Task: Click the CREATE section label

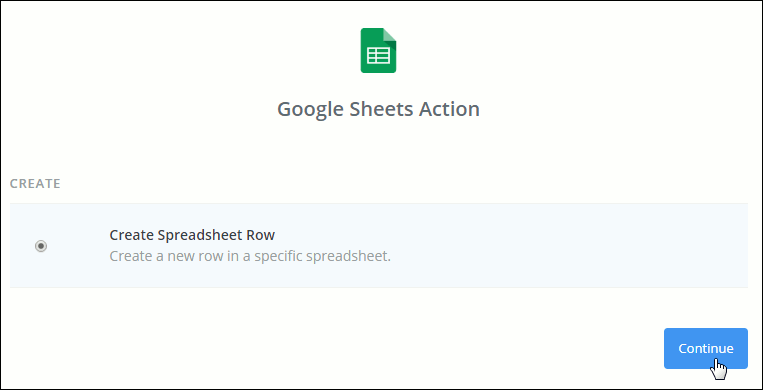Action: (35, 184)
